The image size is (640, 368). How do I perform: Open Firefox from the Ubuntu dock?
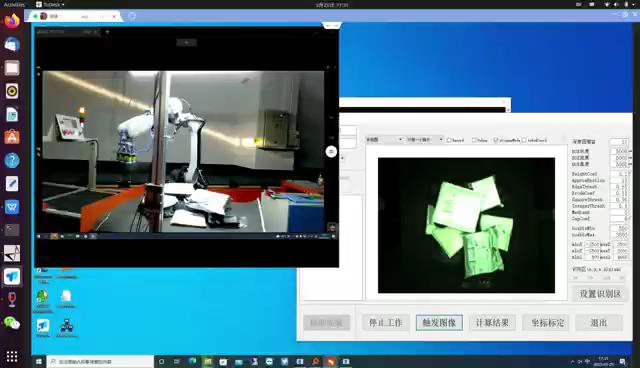(x=12, y=20)
